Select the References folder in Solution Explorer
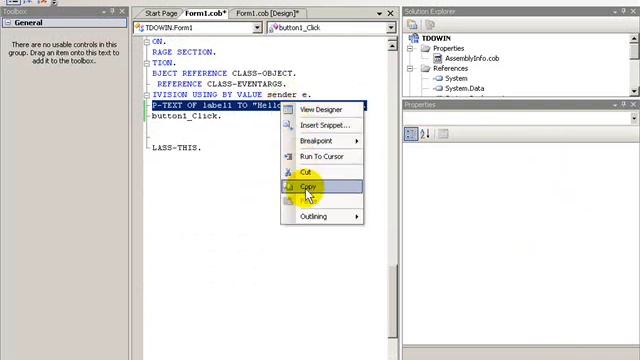The image size is (640, 360). click(450, 69)
